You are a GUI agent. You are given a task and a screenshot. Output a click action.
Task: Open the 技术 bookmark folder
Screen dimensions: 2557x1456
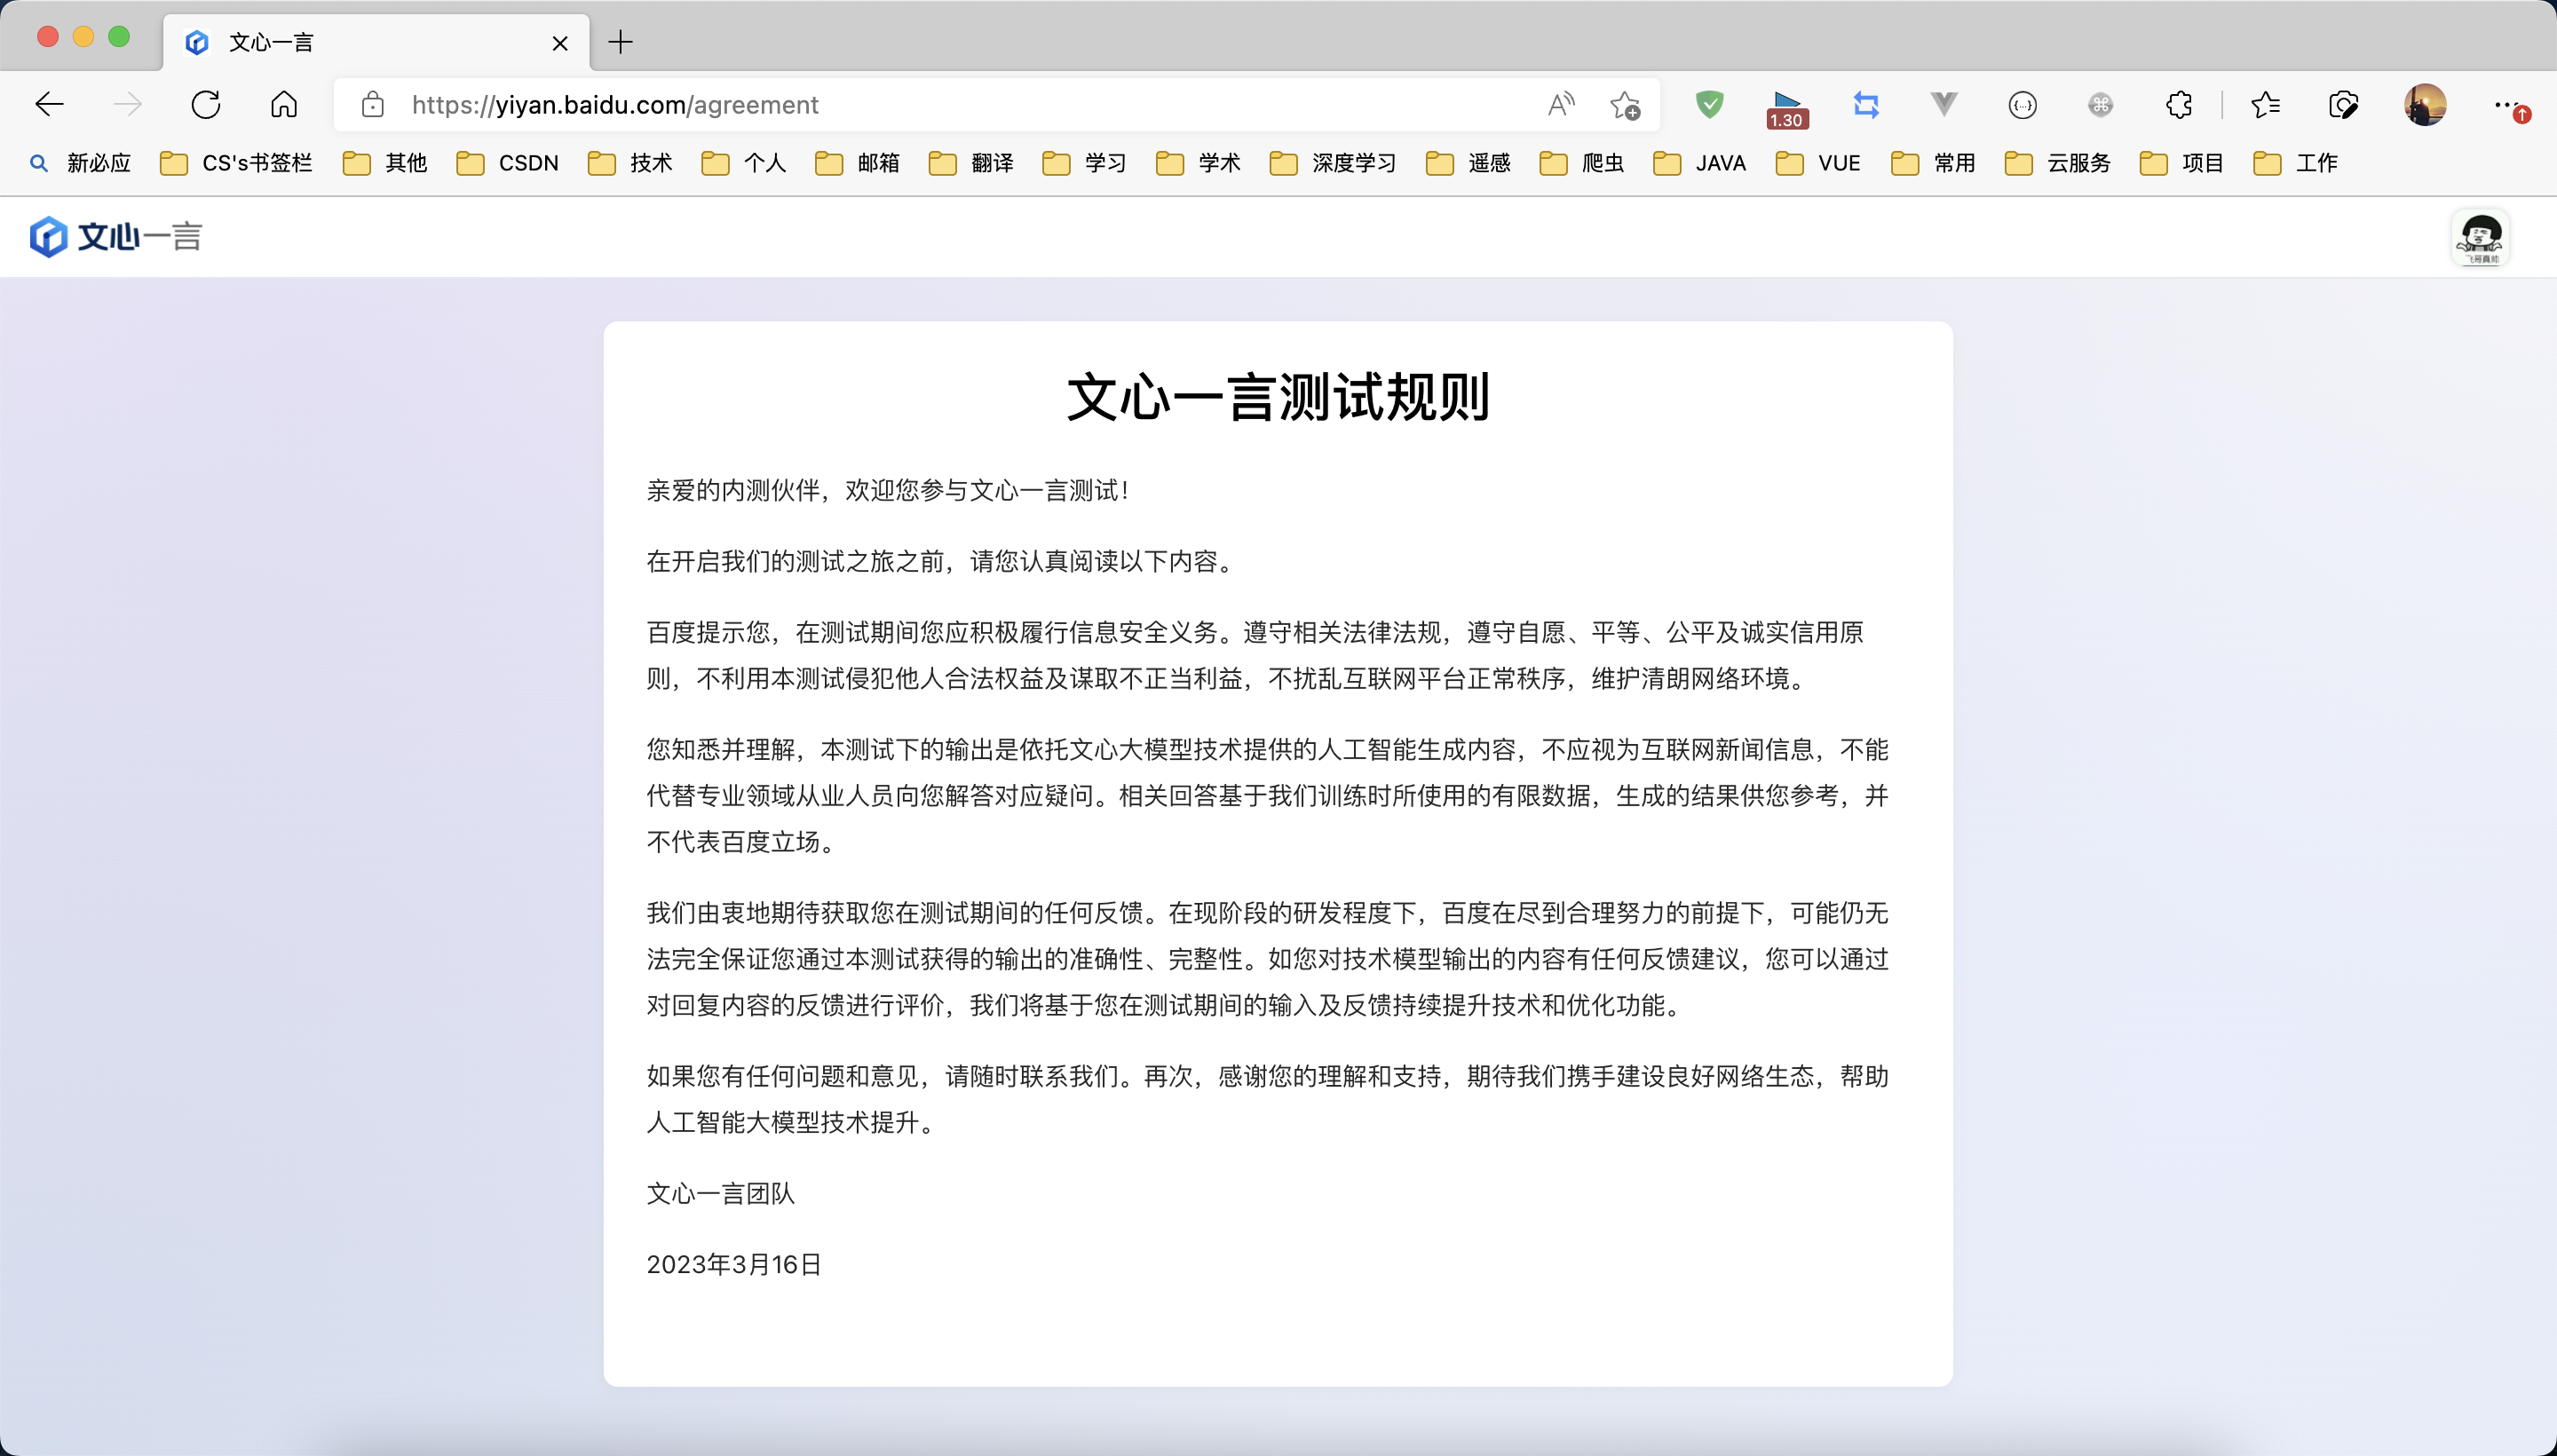(x=630, y=163)
